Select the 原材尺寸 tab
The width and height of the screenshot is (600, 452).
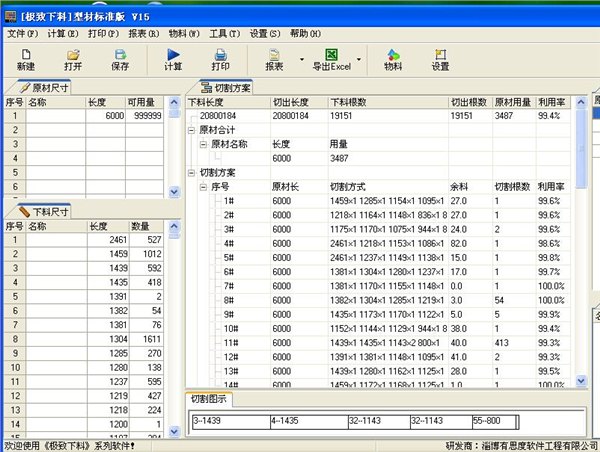click(44, 88)
